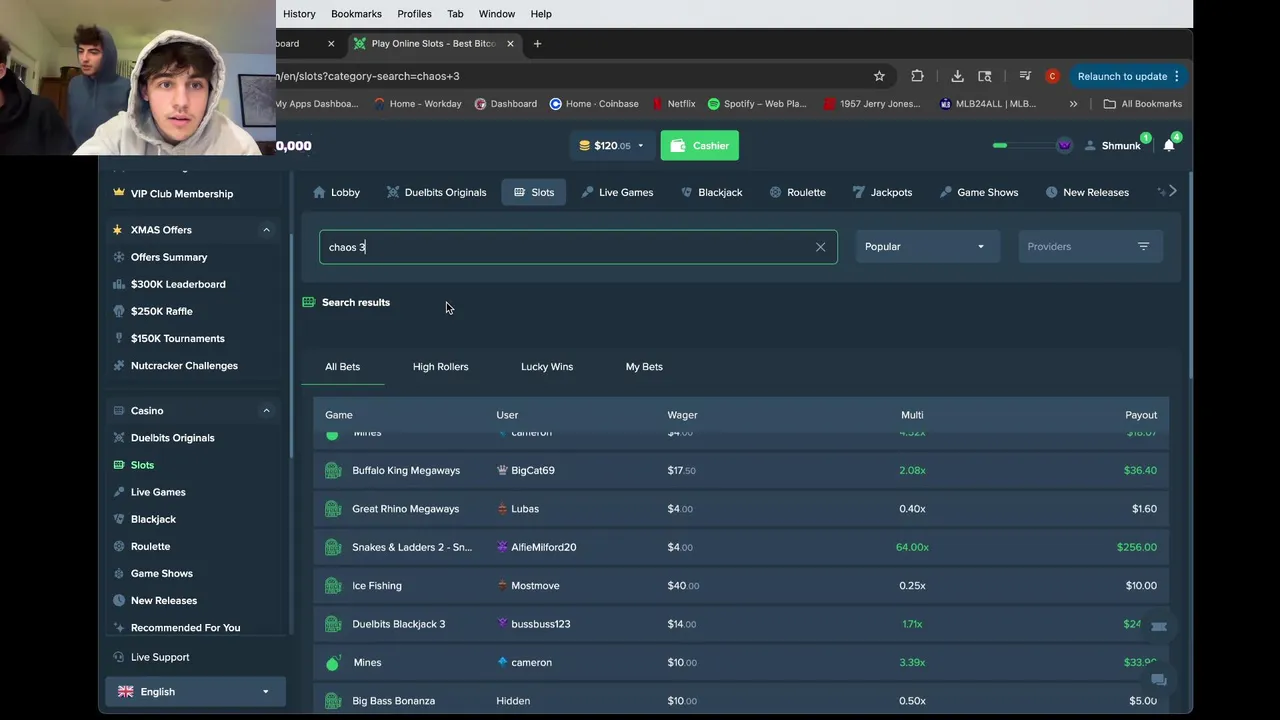The image size is (1280, 720).
Task: Open the live chat bubble icon
Action: click(x=1159, y=680)
